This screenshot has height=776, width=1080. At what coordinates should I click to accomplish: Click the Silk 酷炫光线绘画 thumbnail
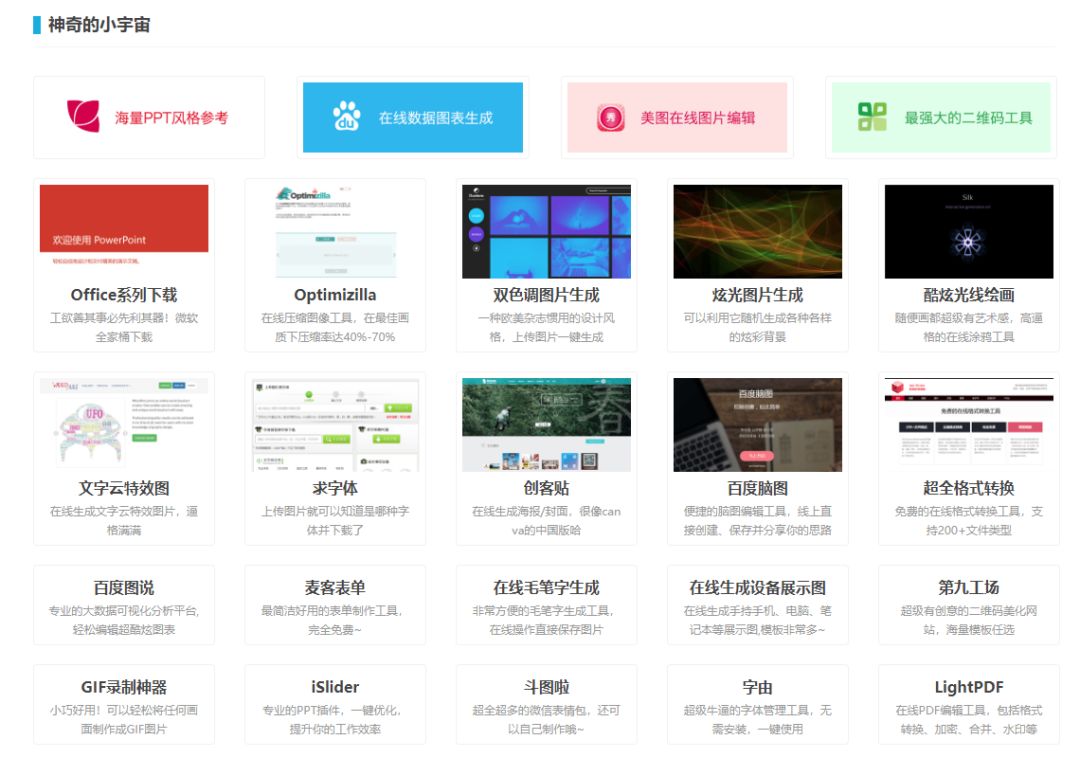pyautogui.click(x=968, y=232)
